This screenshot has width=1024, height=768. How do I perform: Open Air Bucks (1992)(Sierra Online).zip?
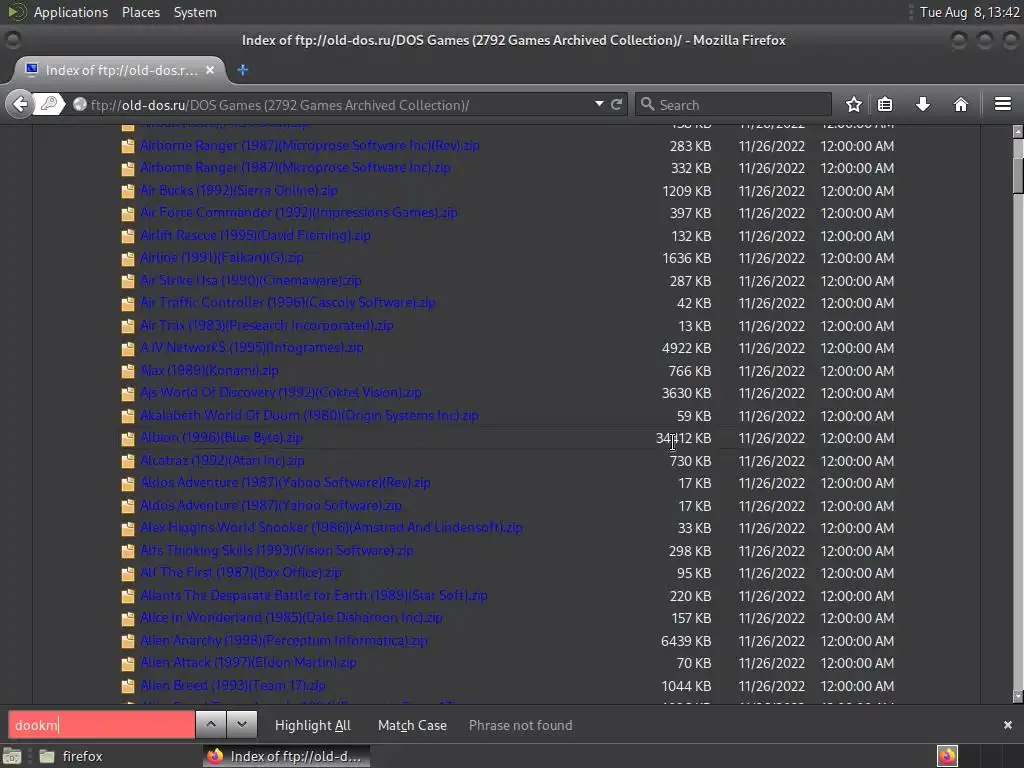[238, 191]
